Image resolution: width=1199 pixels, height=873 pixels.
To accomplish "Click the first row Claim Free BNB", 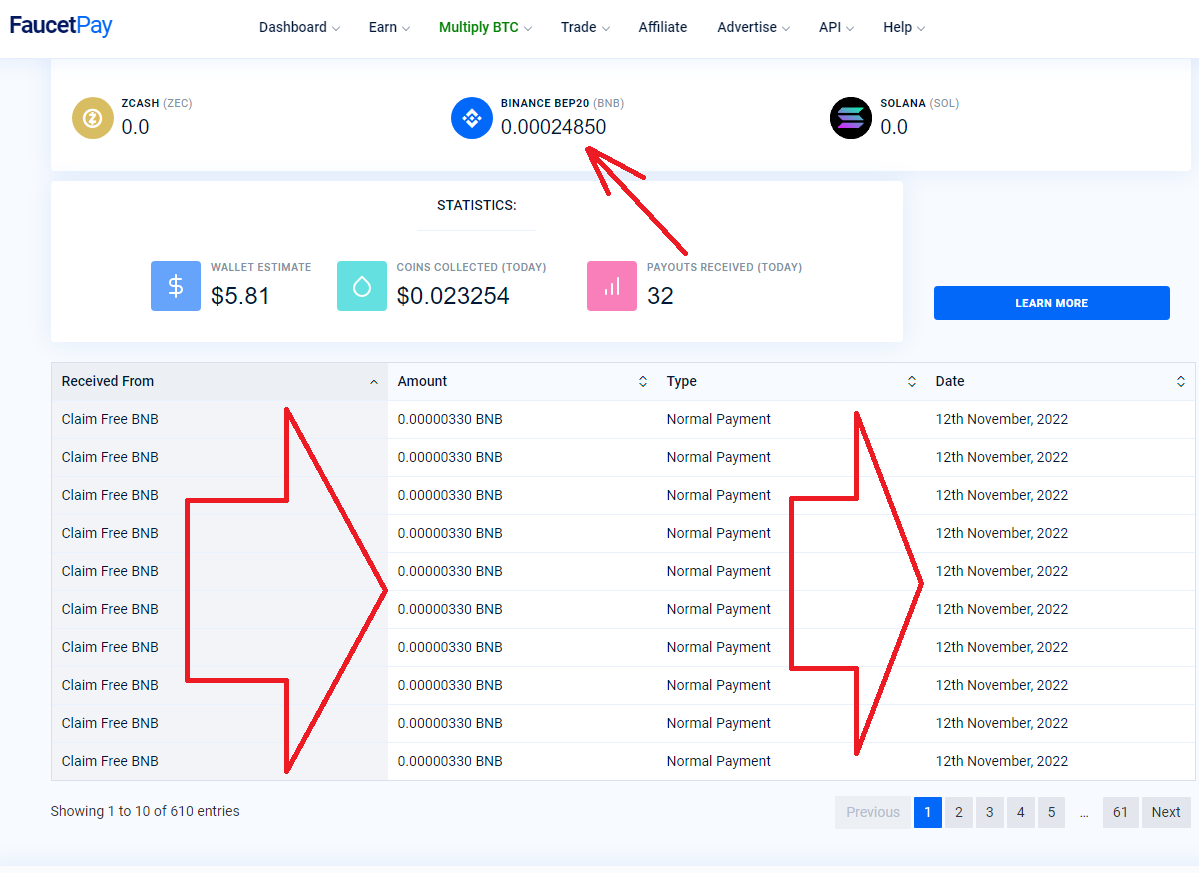I will click(x=110, y=420).
